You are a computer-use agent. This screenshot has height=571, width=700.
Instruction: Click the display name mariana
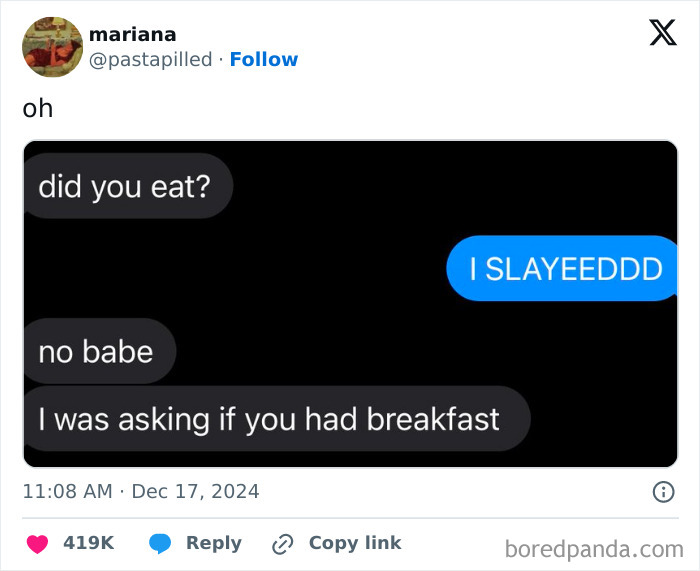132,34
